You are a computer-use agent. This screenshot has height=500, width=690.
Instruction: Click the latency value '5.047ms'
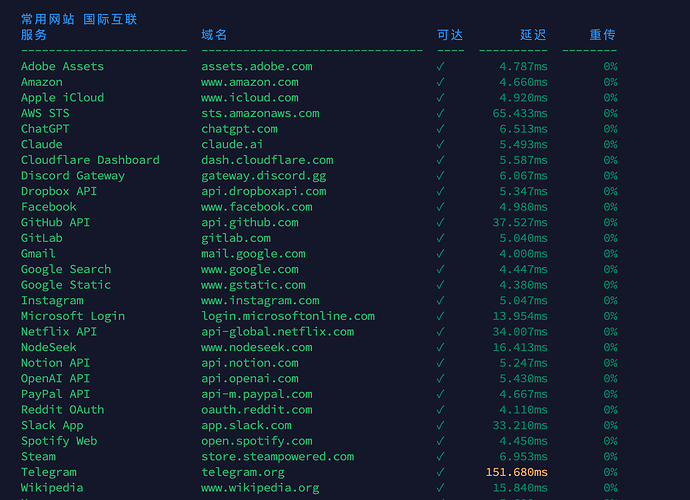523,301
